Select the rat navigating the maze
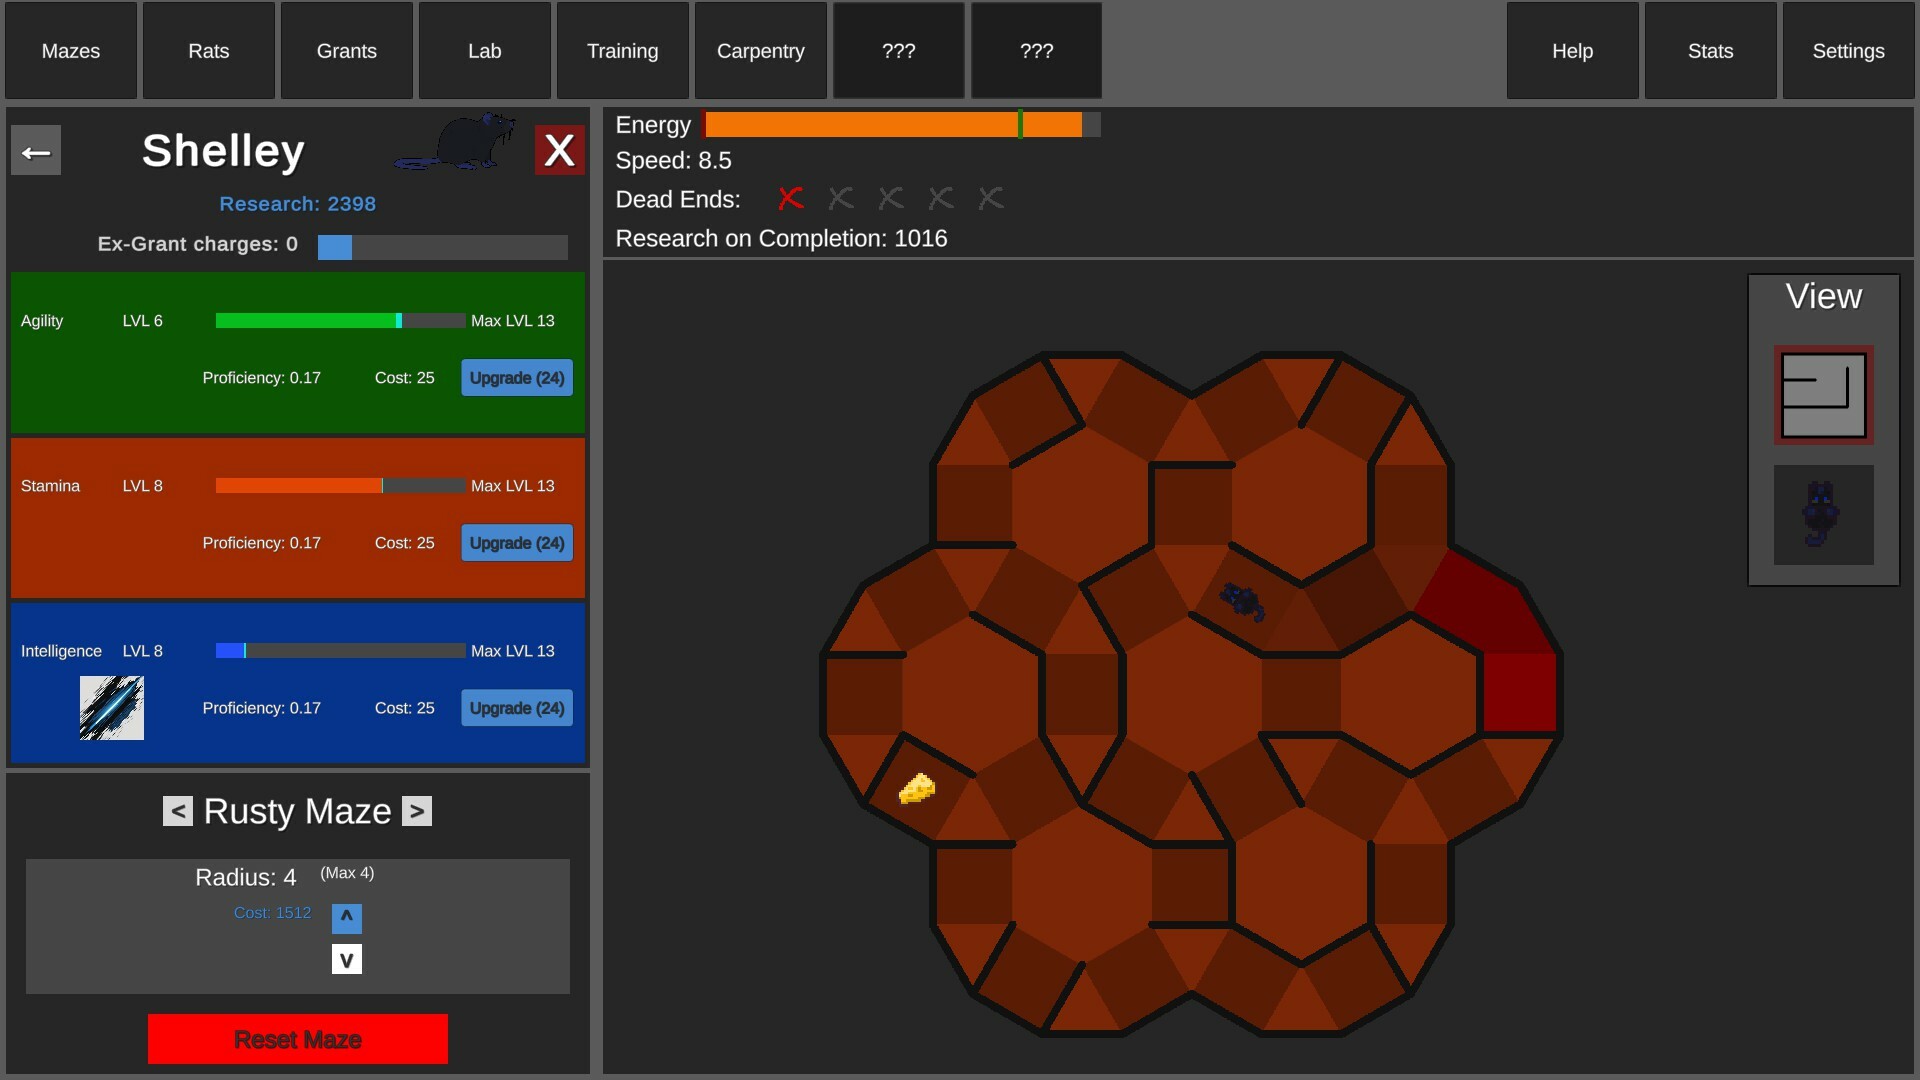Image resolution: width=1920 pixels, height=1080 pixels. coord(1243,603)
